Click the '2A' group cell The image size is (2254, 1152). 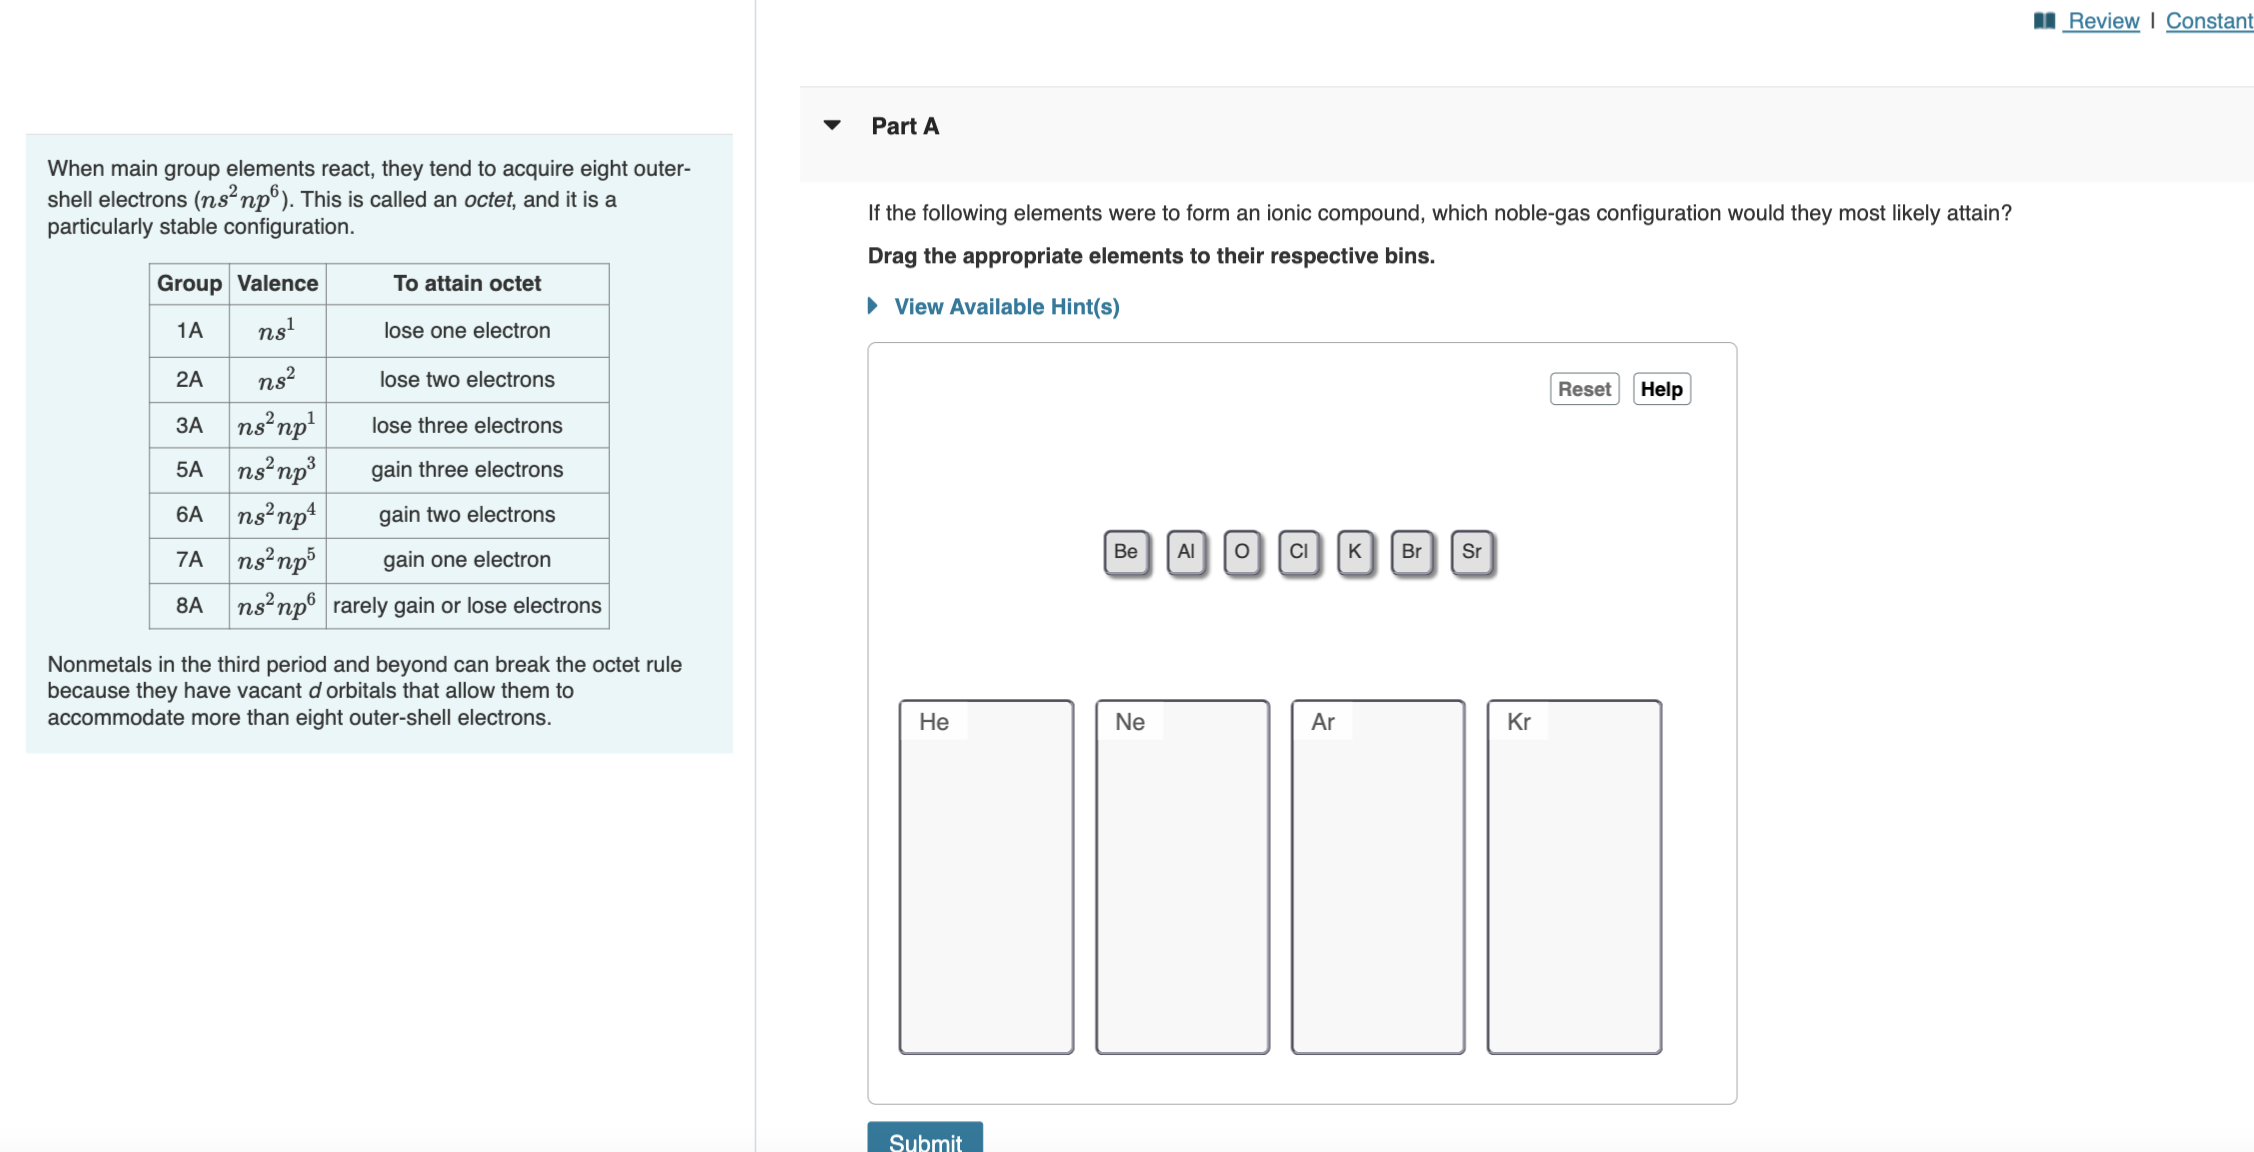(x=189, y=380)
